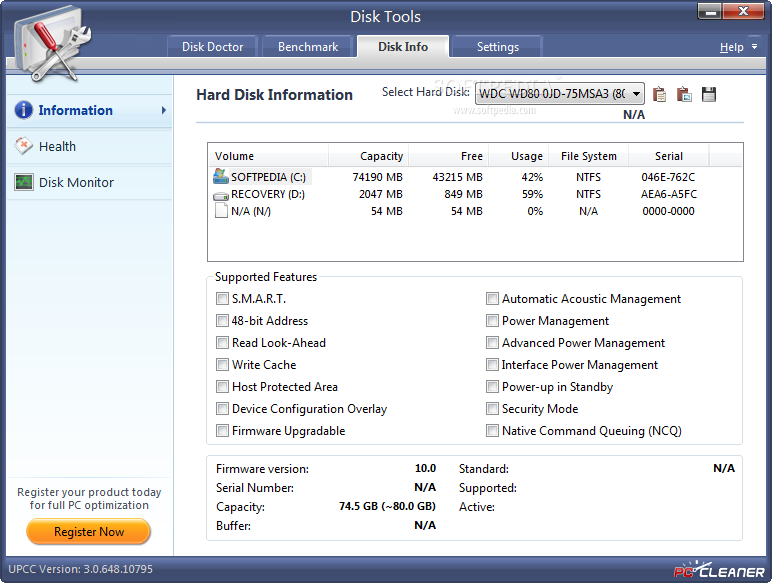Image resolution: width=772 pixels, height=583 pixels.
Task: Open the Select Hard Disk dropdown
Action: click(x=560, y=94)
